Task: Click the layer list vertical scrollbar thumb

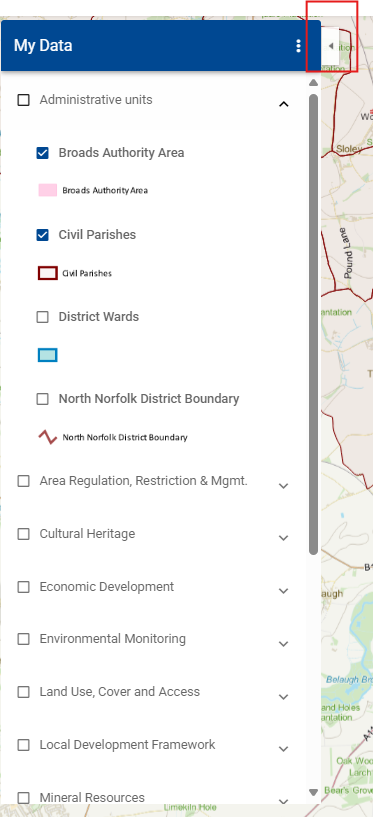Action: click(313, 325)
